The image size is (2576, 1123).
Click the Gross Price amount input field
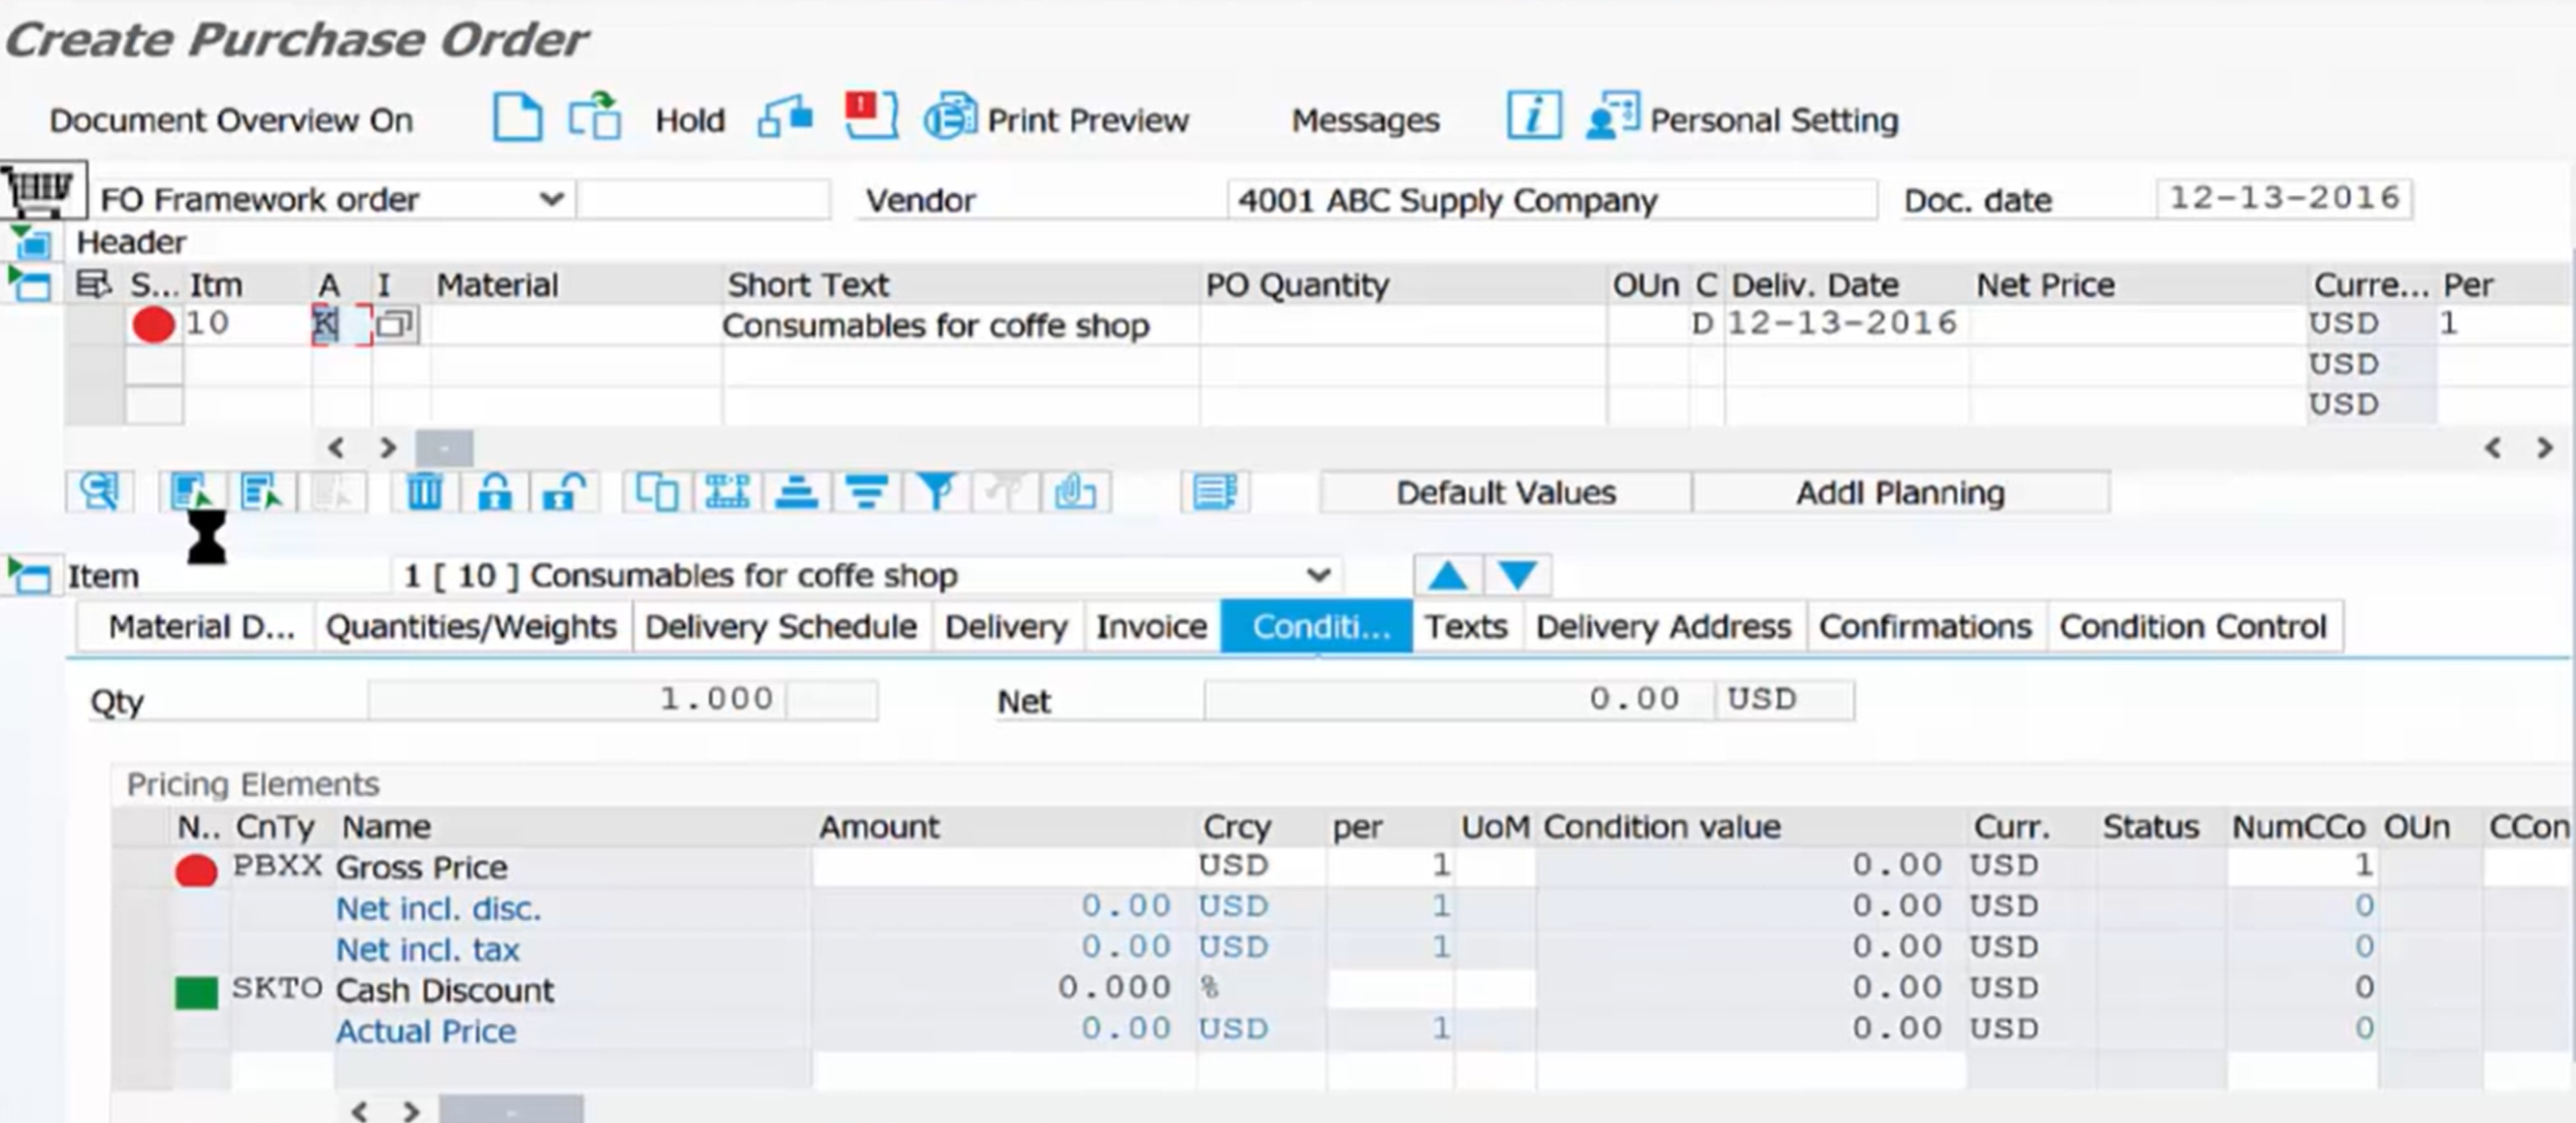pos(1003,866)
